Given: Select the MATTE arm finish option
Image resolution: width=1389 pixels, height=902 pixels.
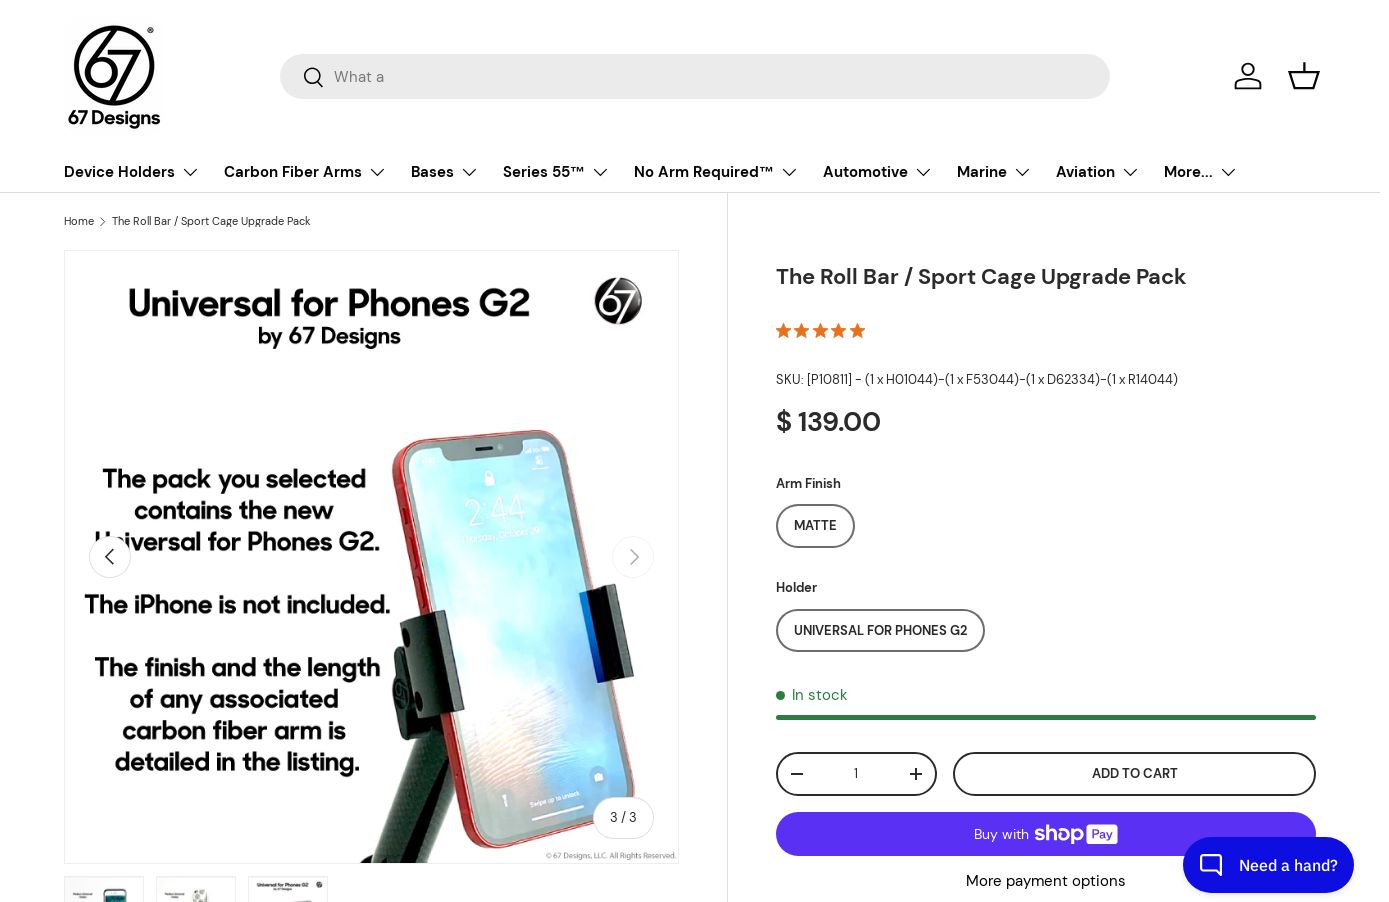Looking at the screenshot, I should [x=815, y=526].
